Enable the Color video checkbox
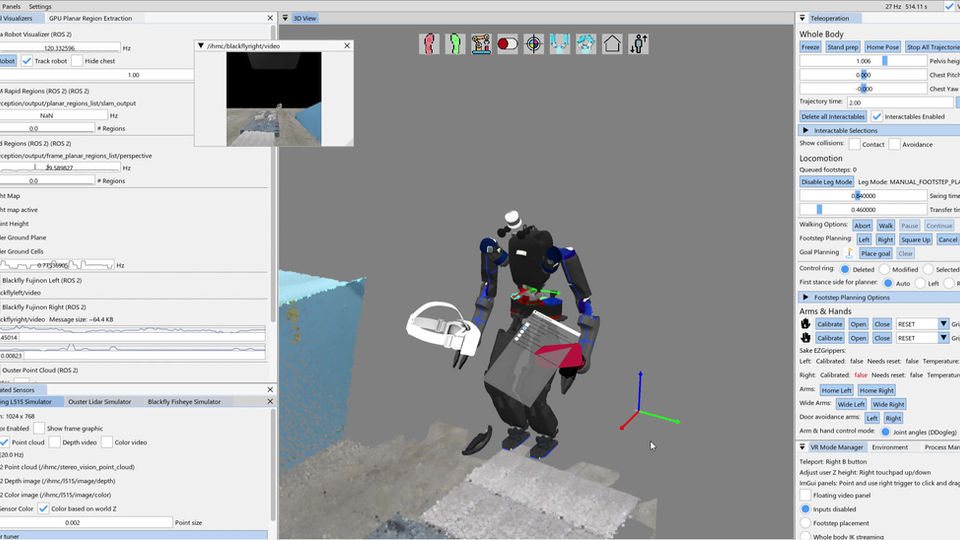This screenshot has height=540, width=960. [x=107, y=442]
